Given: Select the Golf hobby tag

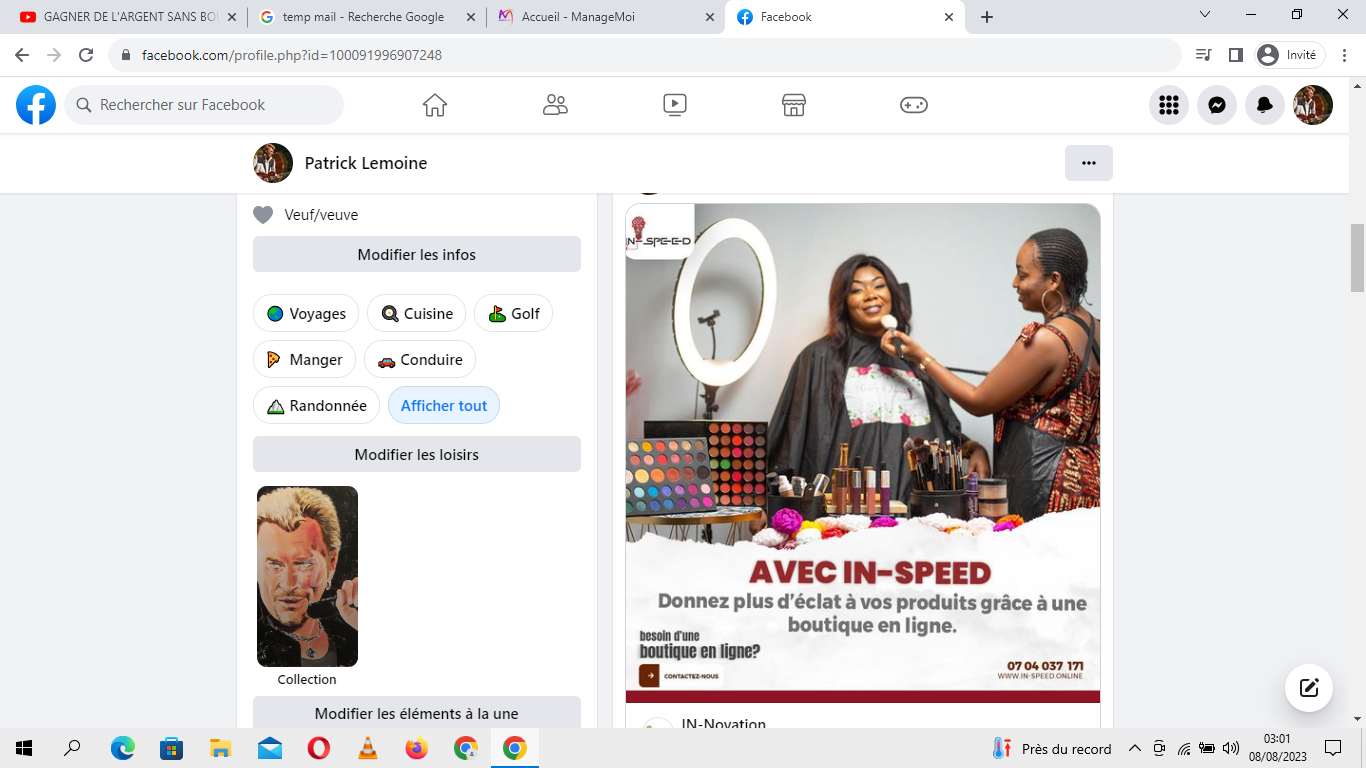Looking at the screenshot, I should tap(513, 314).
